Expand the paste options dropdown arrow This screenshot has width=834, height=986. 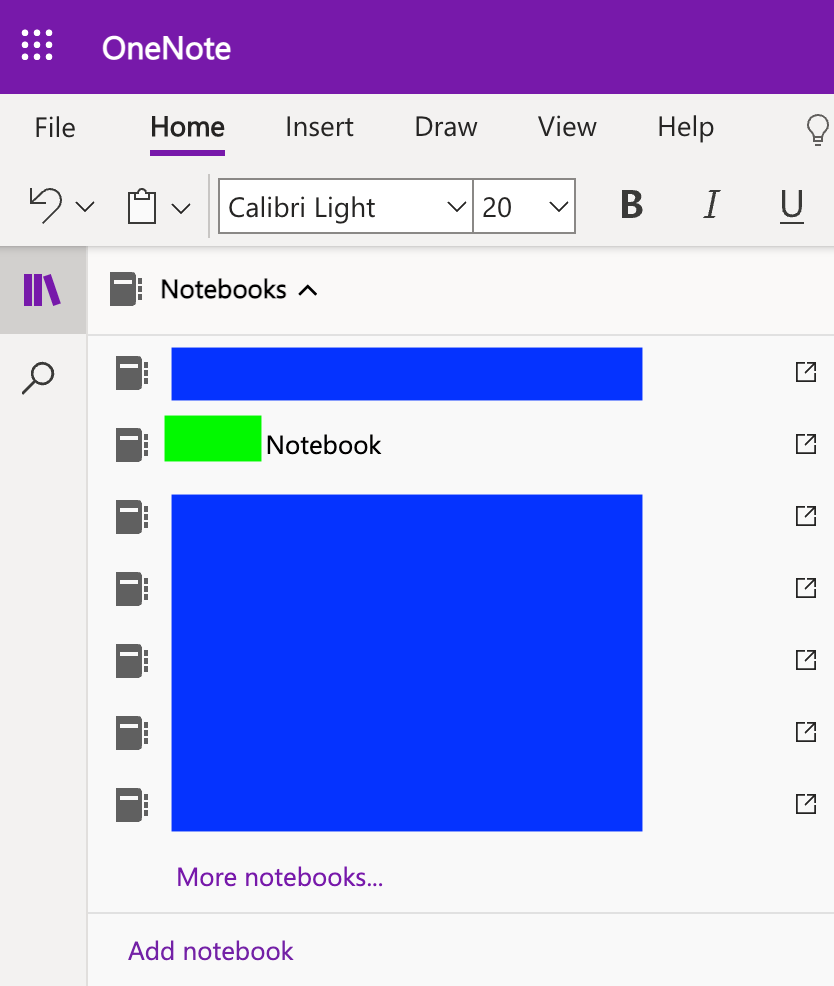181,208
